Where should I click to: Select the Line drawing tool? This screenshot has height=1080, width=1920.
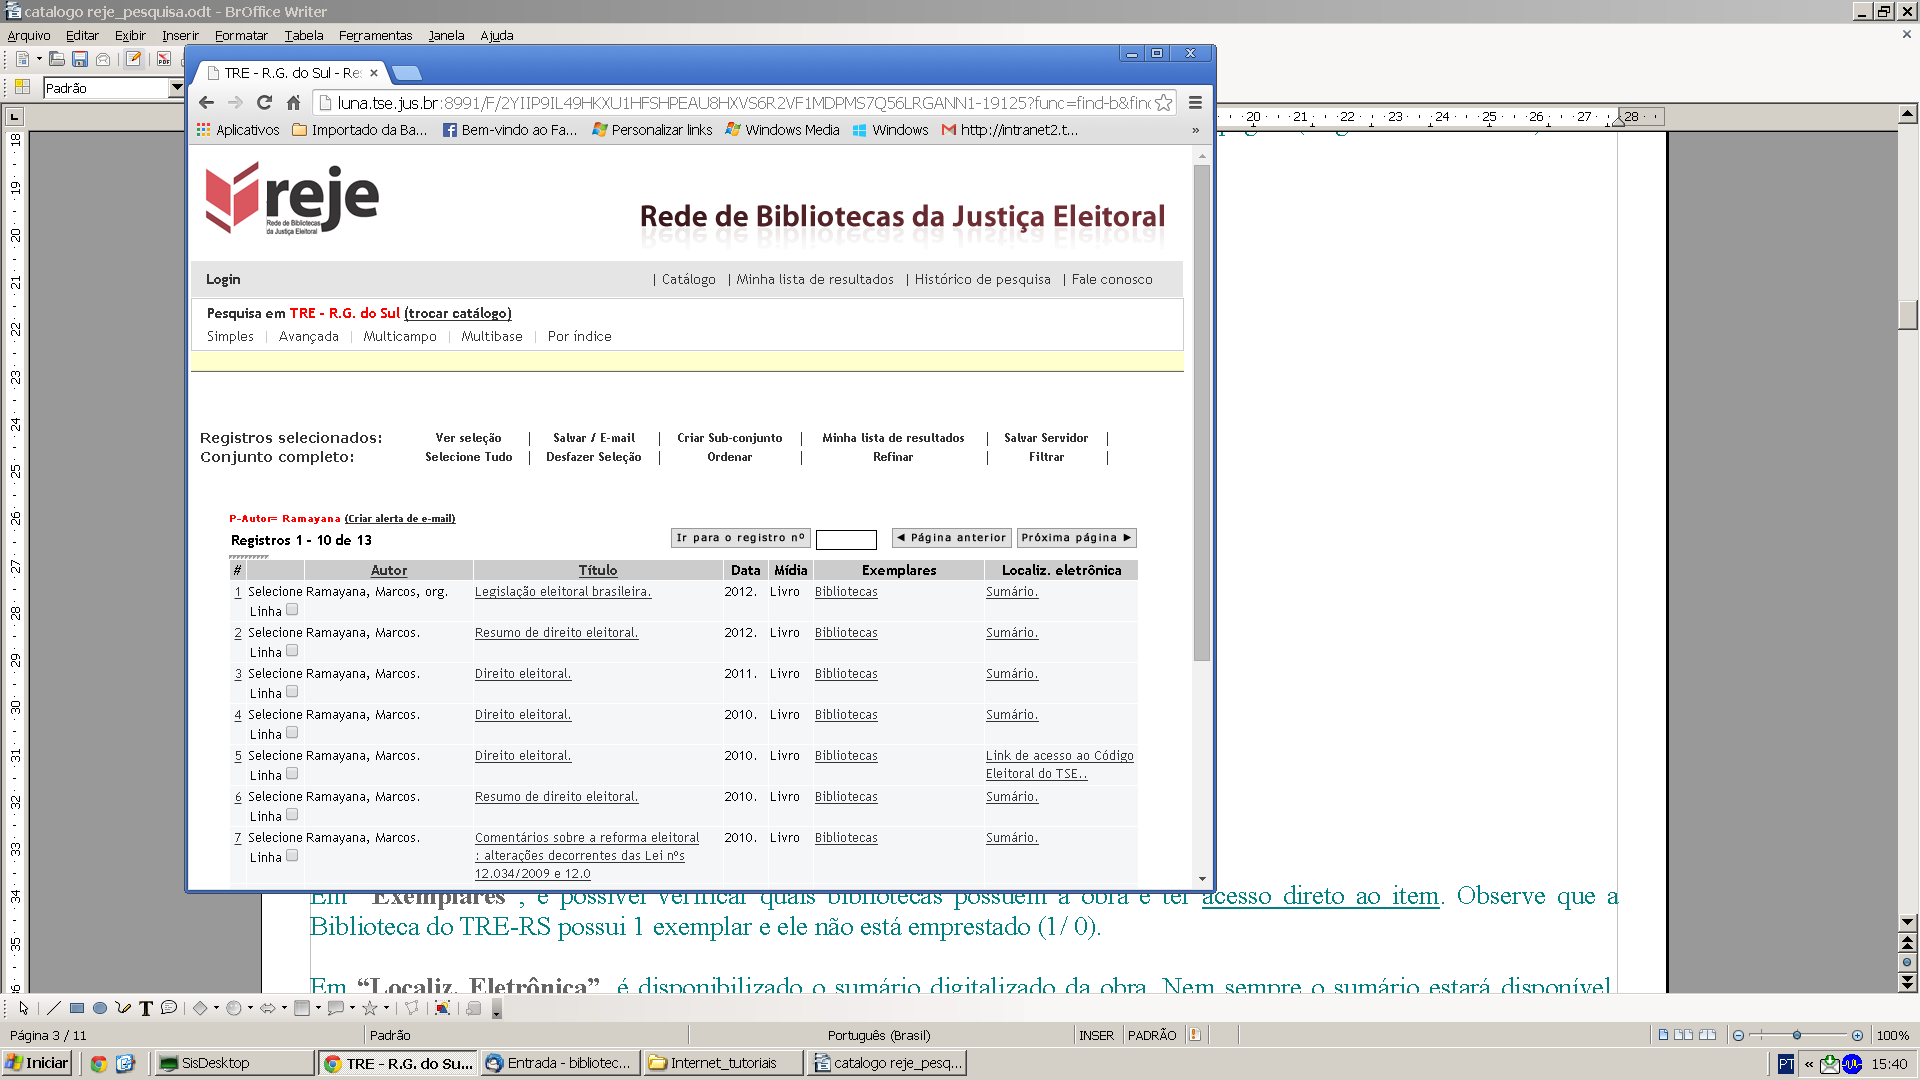pos(54,1008)
